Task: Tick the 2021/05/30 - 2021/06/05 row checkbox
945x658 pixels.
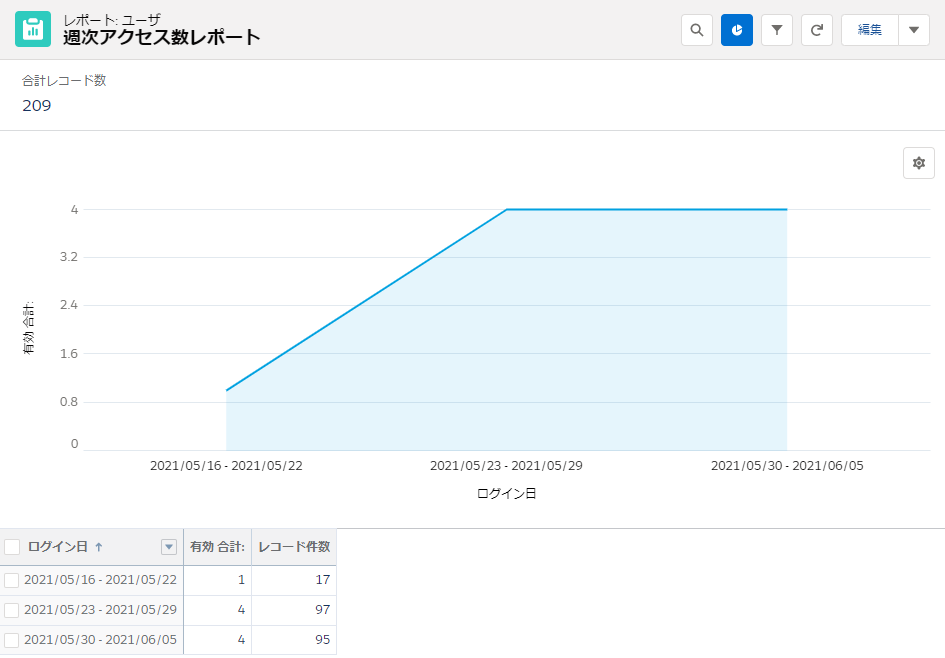Action: point(12,640)
